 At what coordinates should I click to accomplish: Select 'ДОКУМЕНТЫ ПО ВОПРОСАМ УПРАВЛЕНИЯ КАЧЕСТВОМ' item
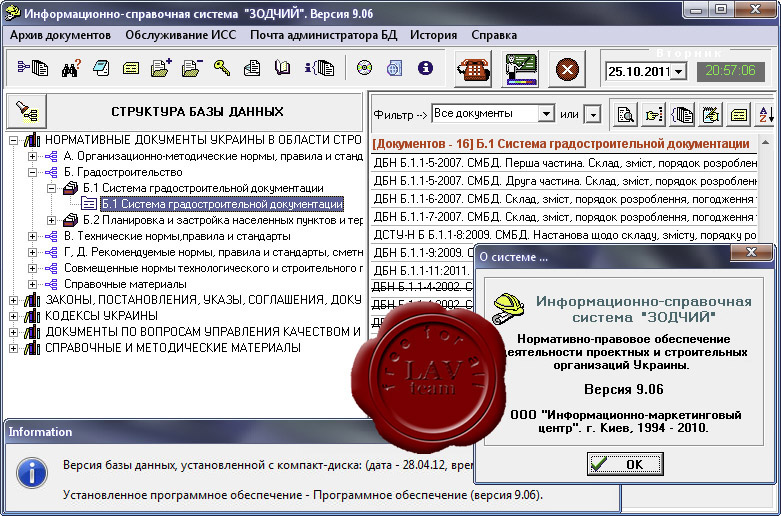pyautogui.click(x=203, y=332)
